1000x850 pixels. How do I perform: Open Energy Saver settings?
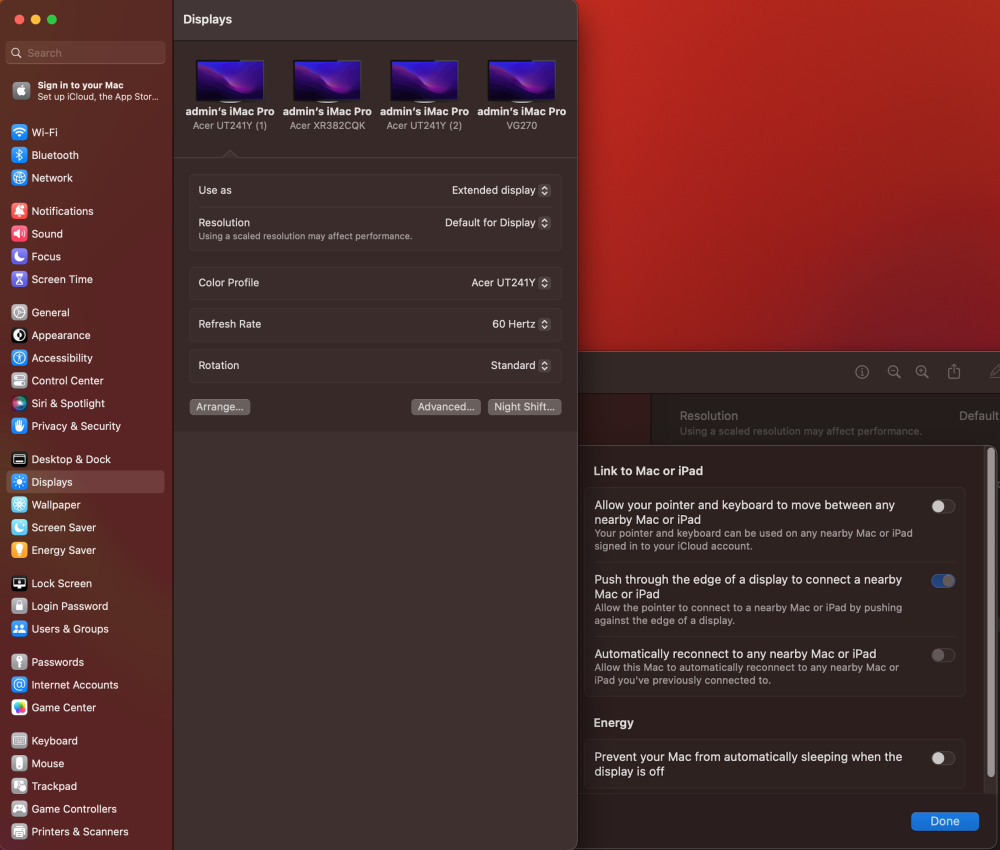(85, 550)
